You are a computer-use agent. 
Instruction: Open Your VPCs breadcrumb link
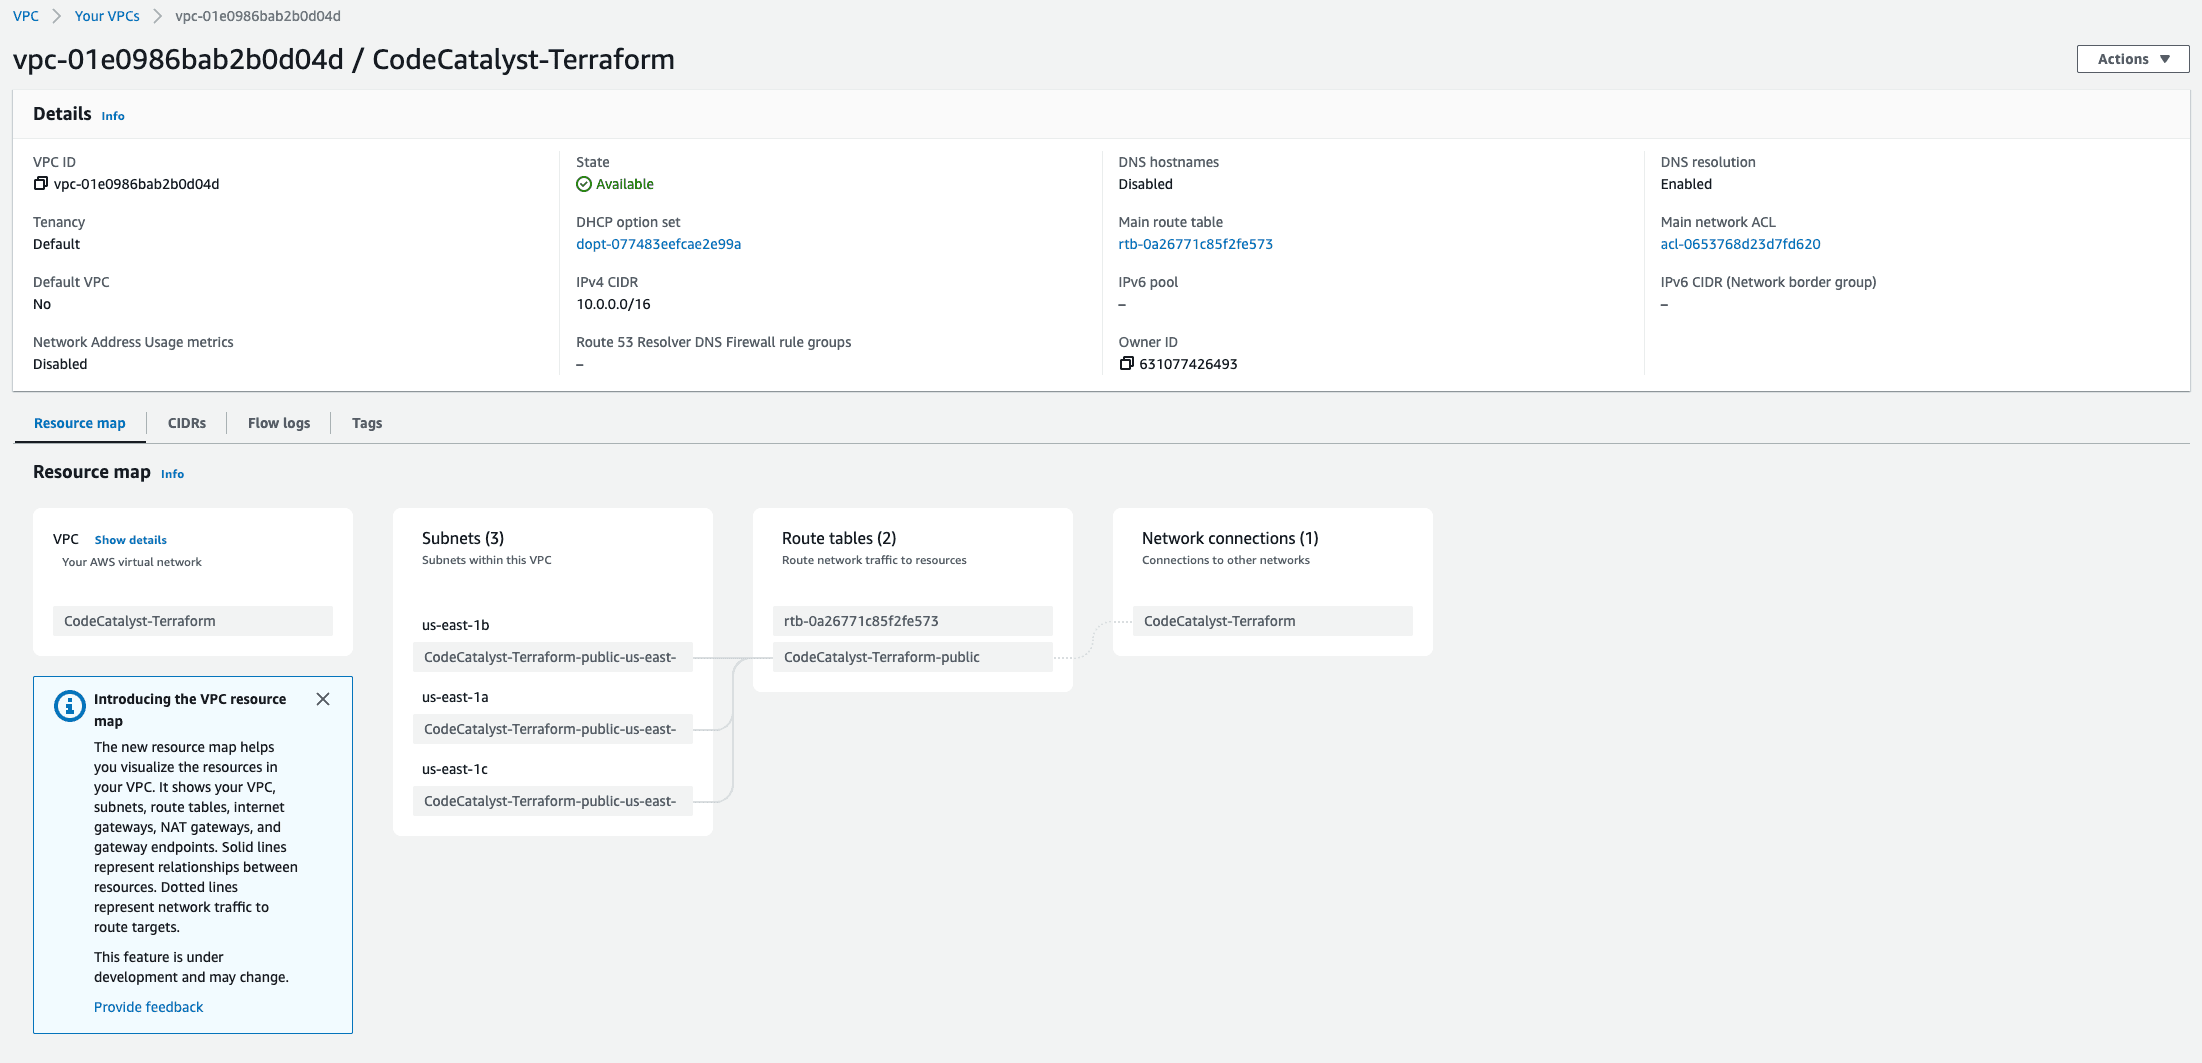coord(107,16)
